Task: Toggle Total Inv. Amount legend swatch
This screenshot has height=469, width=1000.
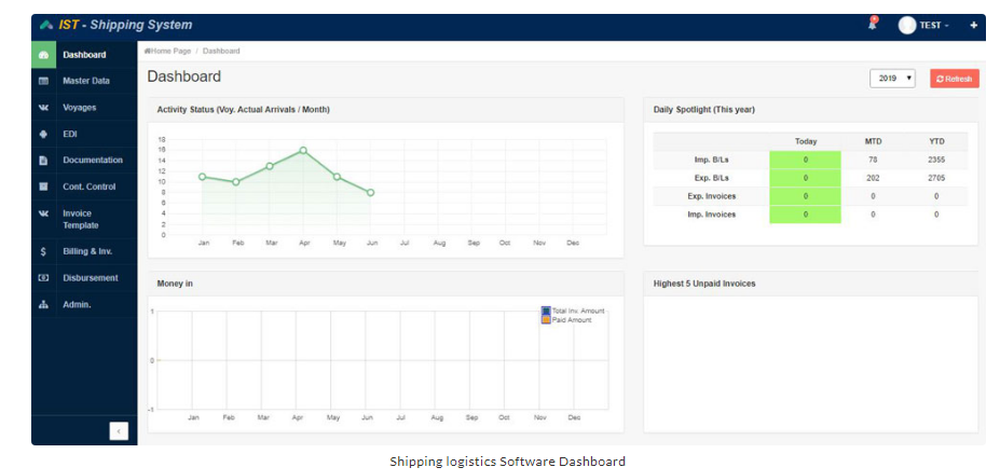Action: click(x=546, y=311)
